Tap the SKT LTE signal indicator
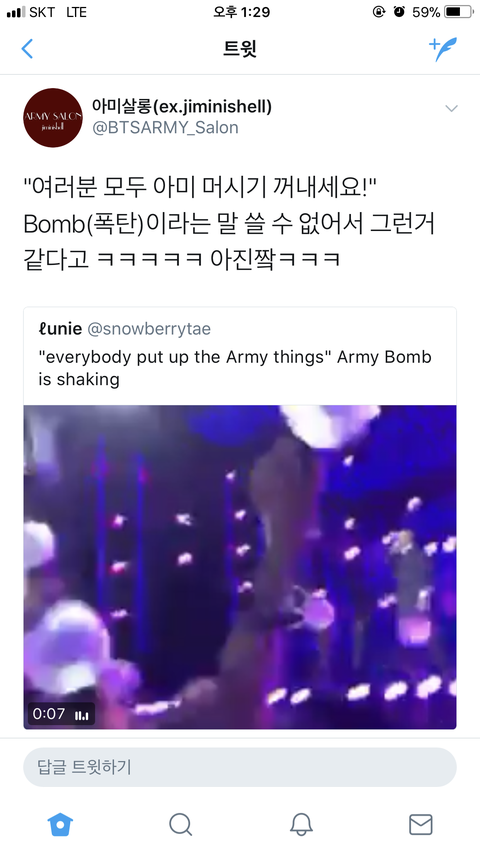The height and width of the screenshot is (853, 480). click(47, 12)
